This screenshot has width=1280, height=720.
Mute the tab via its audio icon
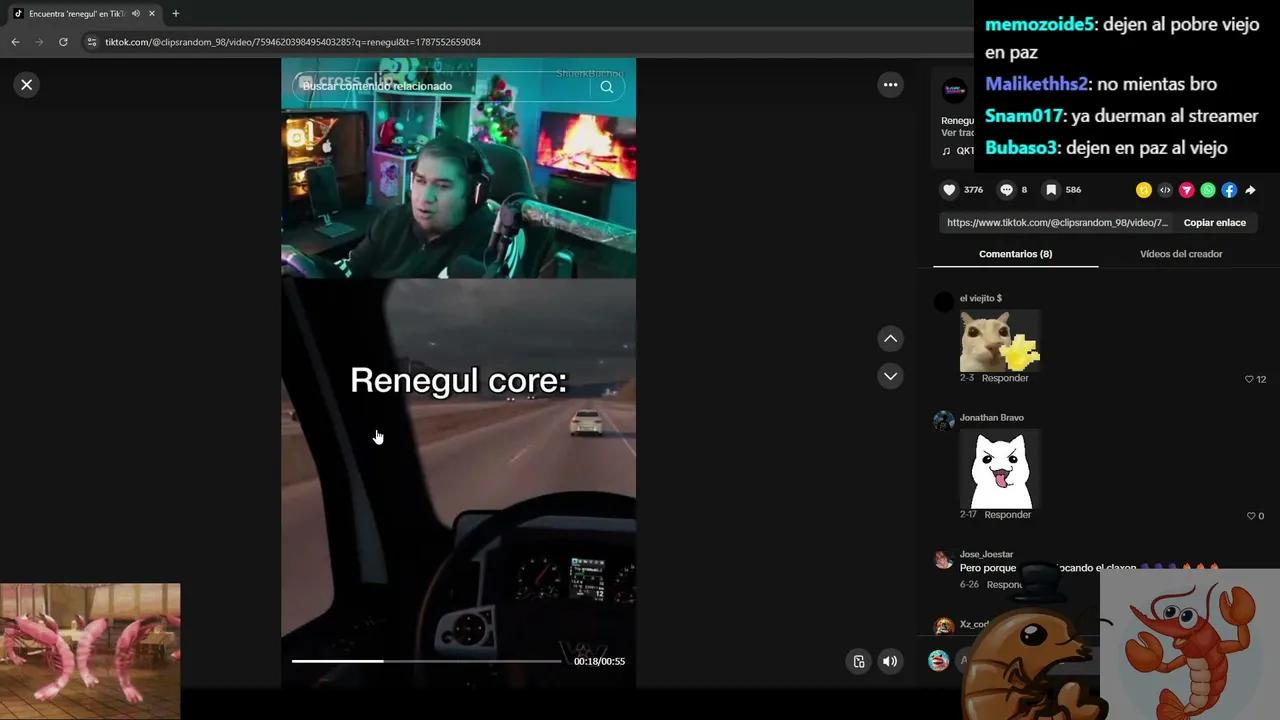point(136,14)
